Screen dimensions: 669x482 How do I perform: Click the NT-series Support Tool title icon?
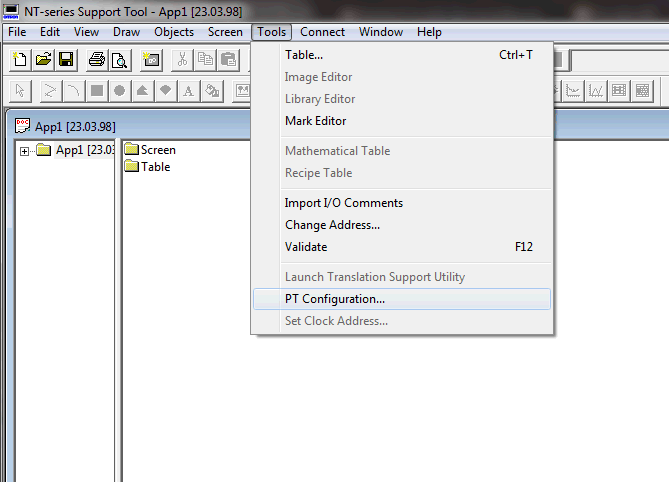[x=11, y=12]
